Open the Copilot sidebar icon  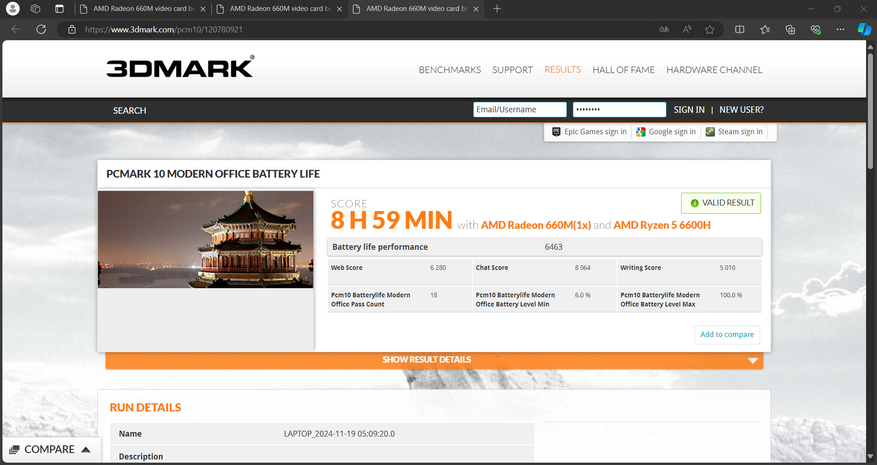coord(864,30)
